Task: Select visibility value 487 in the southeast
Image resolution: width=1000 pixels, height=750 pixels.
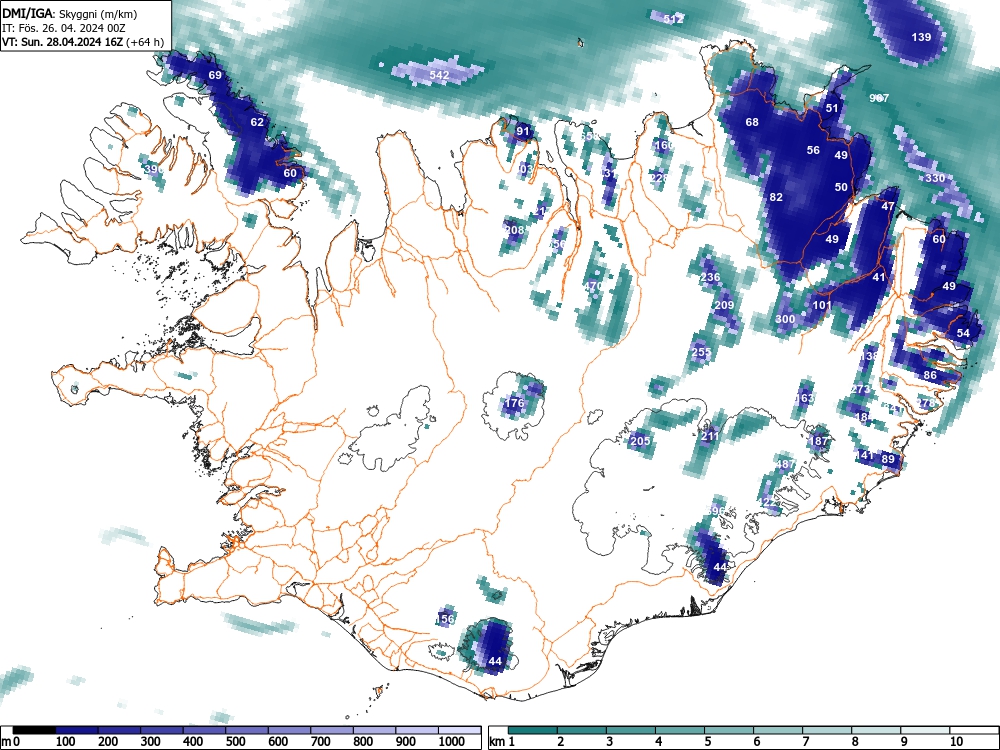Action: pyautogui.click(x=785, y=464)
